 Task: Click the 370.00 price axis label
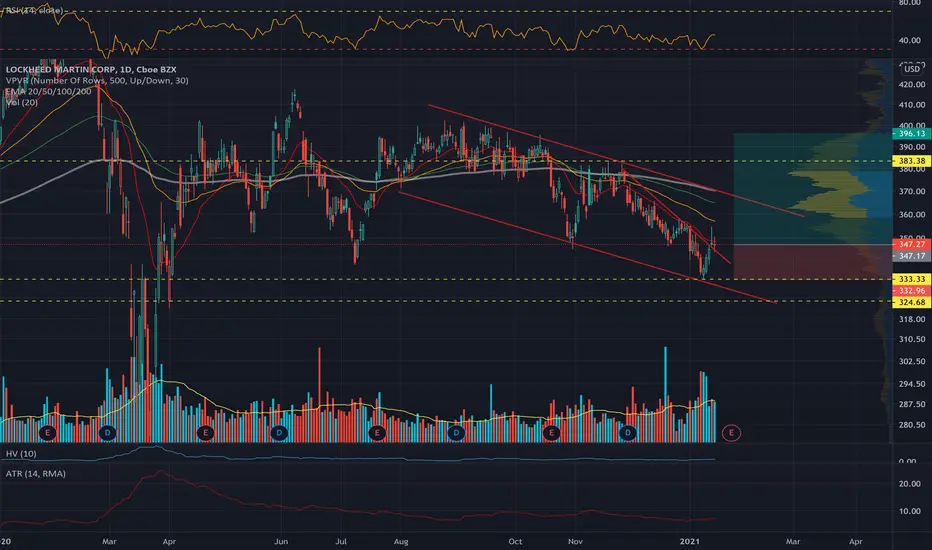point(912,191)
